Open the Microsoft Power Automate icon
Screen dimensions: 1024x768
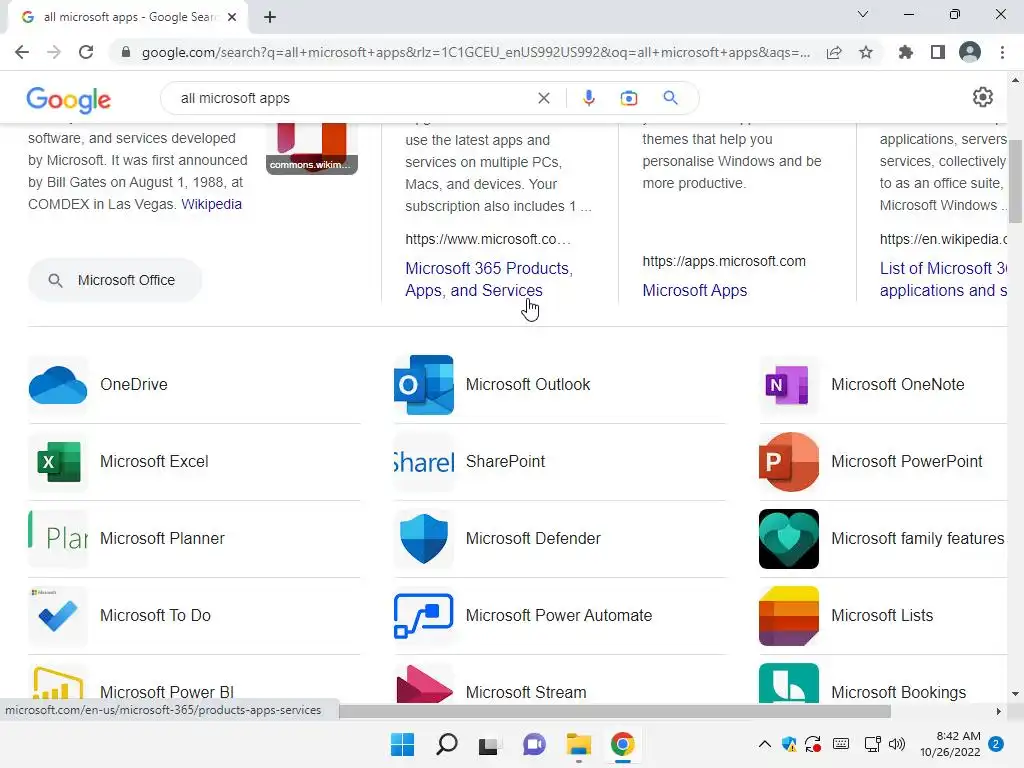424,616
